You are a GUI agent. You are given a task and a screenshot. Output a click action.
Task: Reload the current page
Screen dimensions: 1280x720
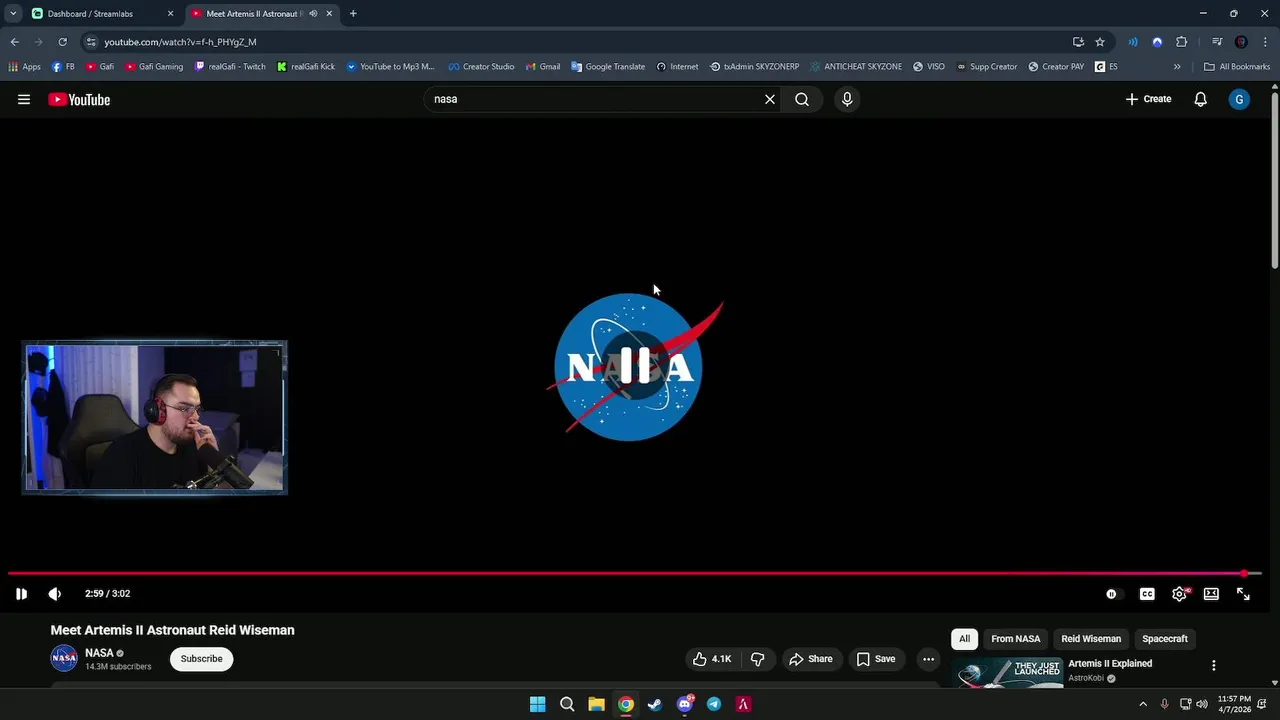tap(62, 42)
